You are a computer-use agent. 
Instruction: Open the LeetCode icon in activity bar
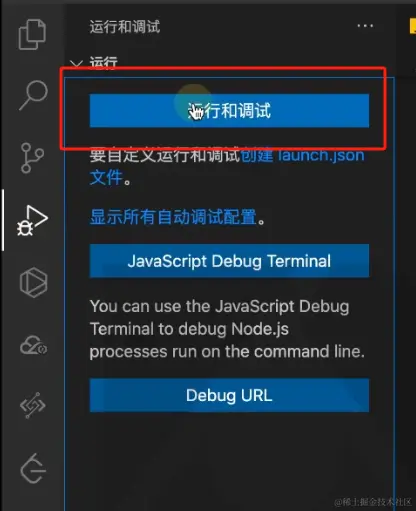click(x=33, y=468)
